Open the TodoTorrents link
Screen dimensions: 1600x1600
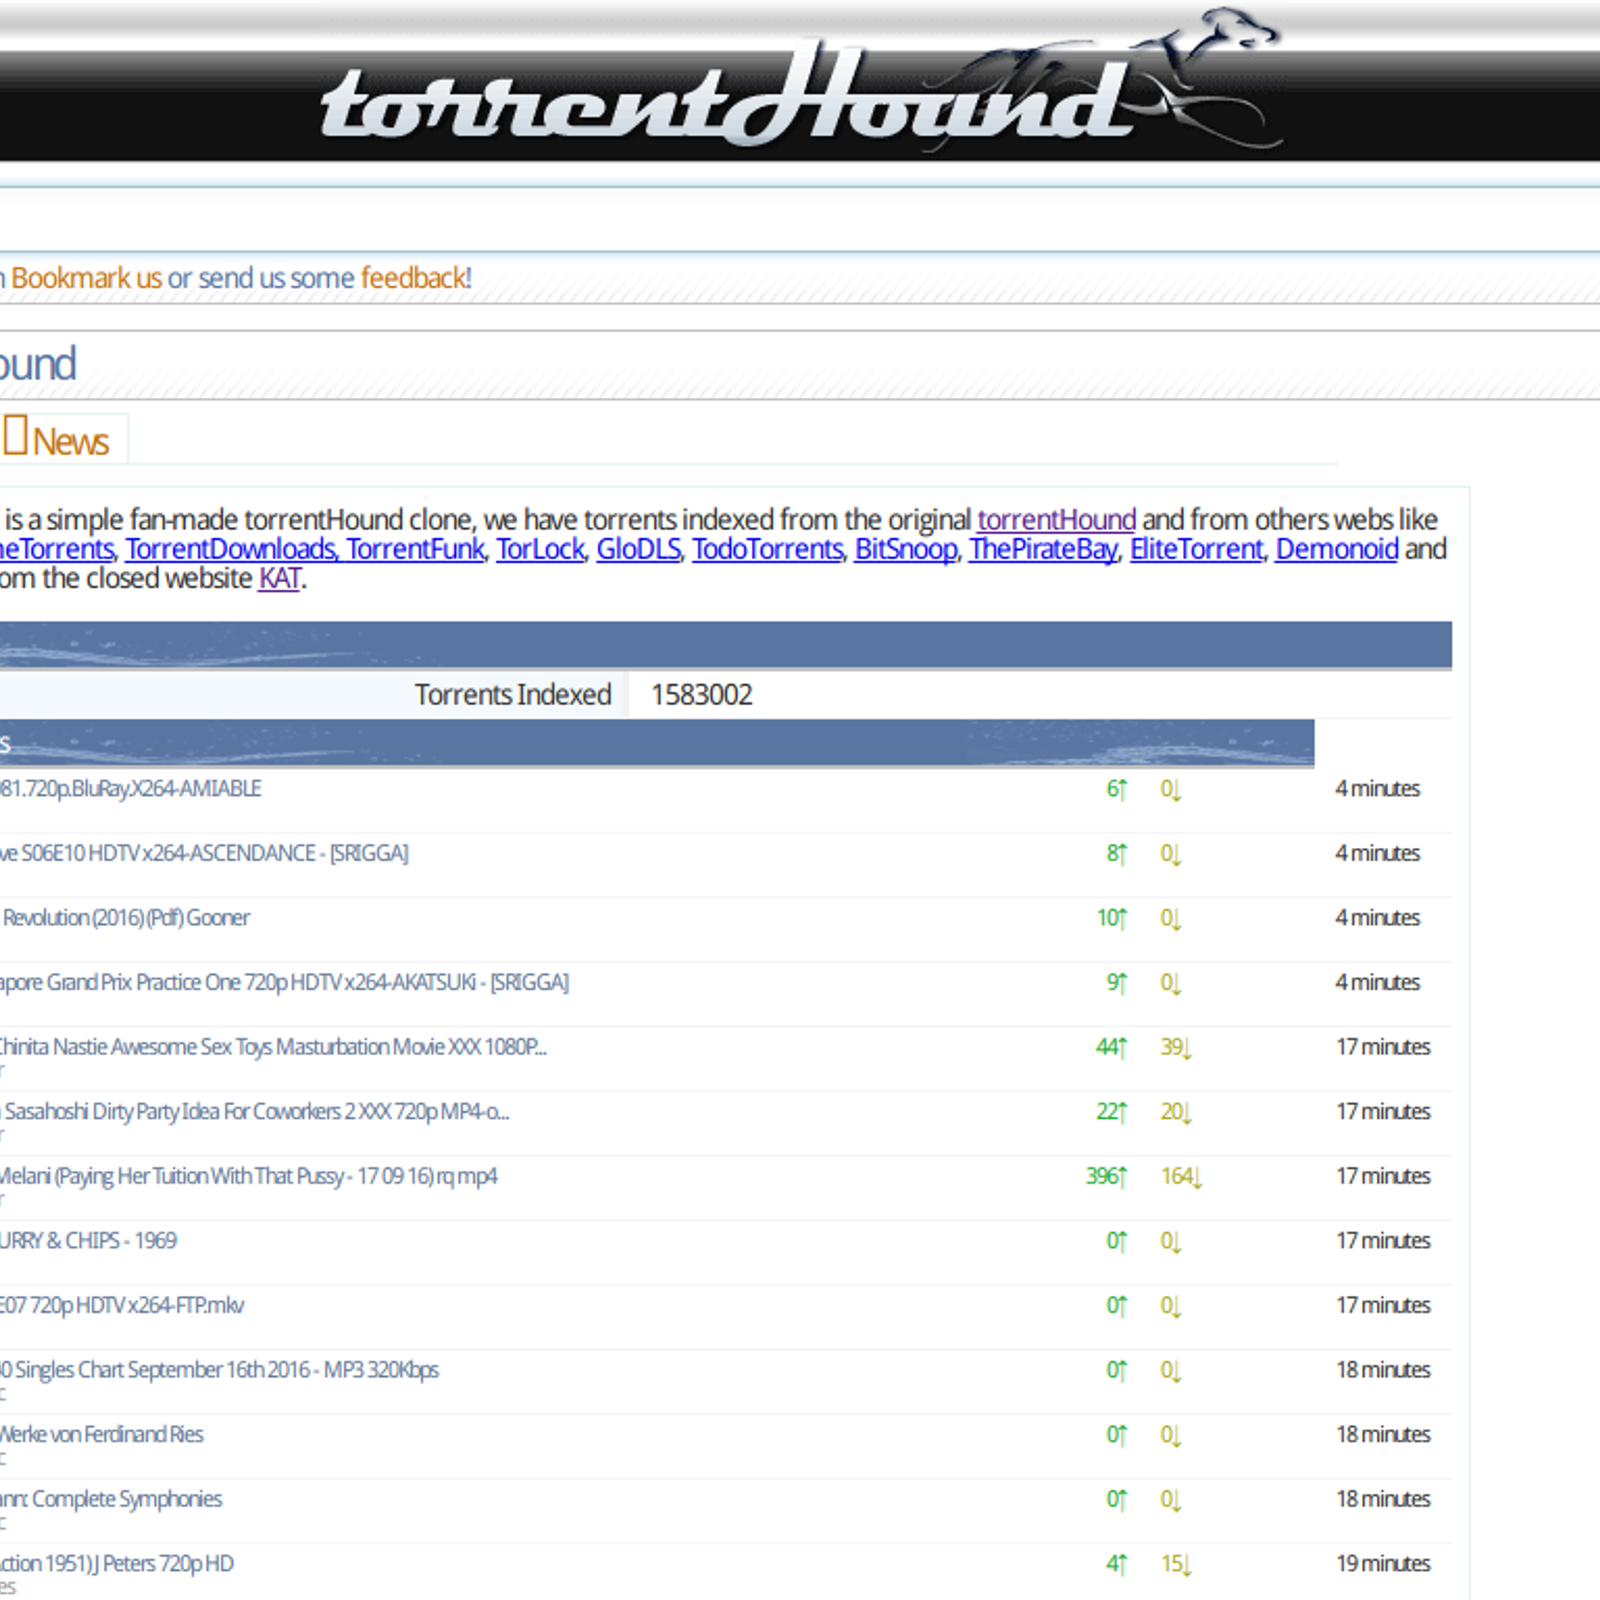click(x=767, y=549)
